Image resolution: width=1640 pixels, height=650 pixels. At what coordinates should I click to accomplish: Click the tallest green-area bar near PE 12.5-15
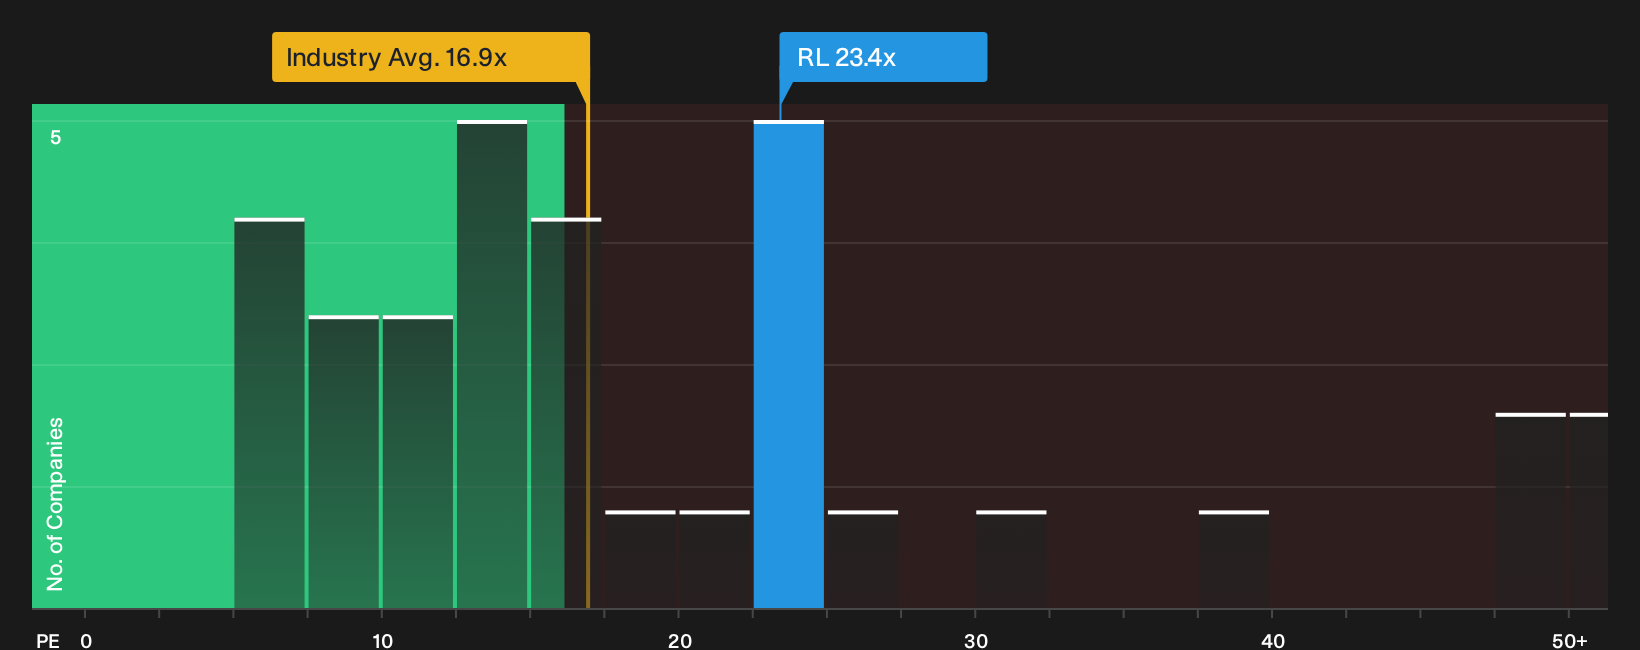click(492, 364)
